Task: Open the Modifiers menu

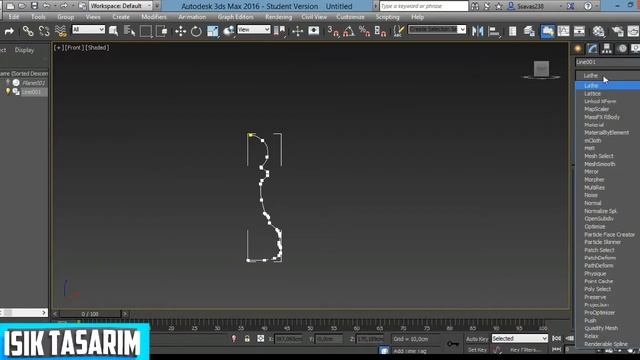Action: click(x=154, y=17)
